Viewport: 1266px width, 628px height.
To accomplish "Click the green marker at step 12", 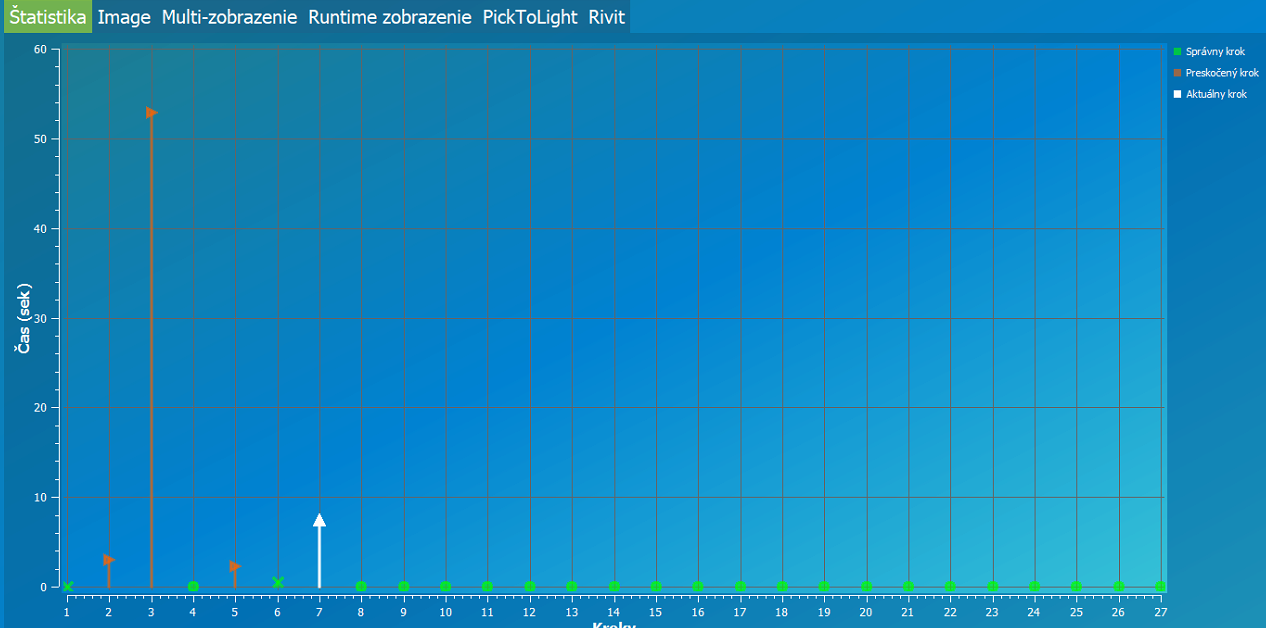I will pos(530,587).
